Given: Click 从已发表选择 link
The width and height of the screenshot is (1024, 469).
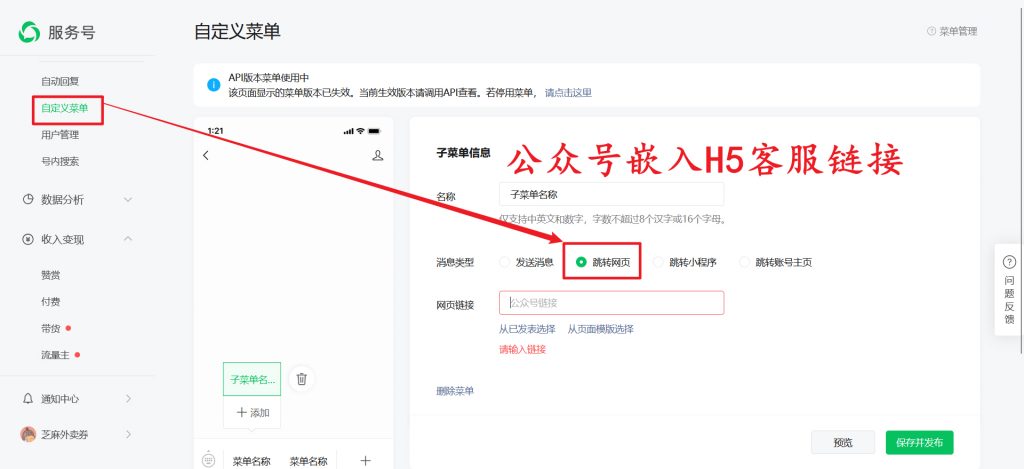Looking at the screenshot, I should tap(527, 329).
